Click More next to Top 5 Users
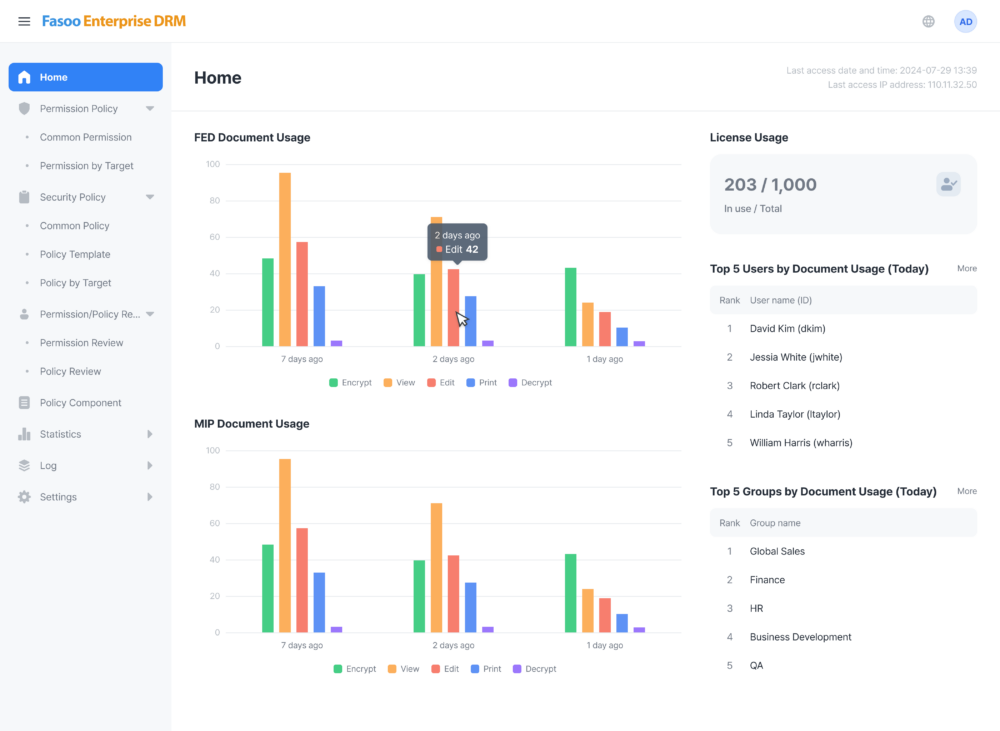 967,269
